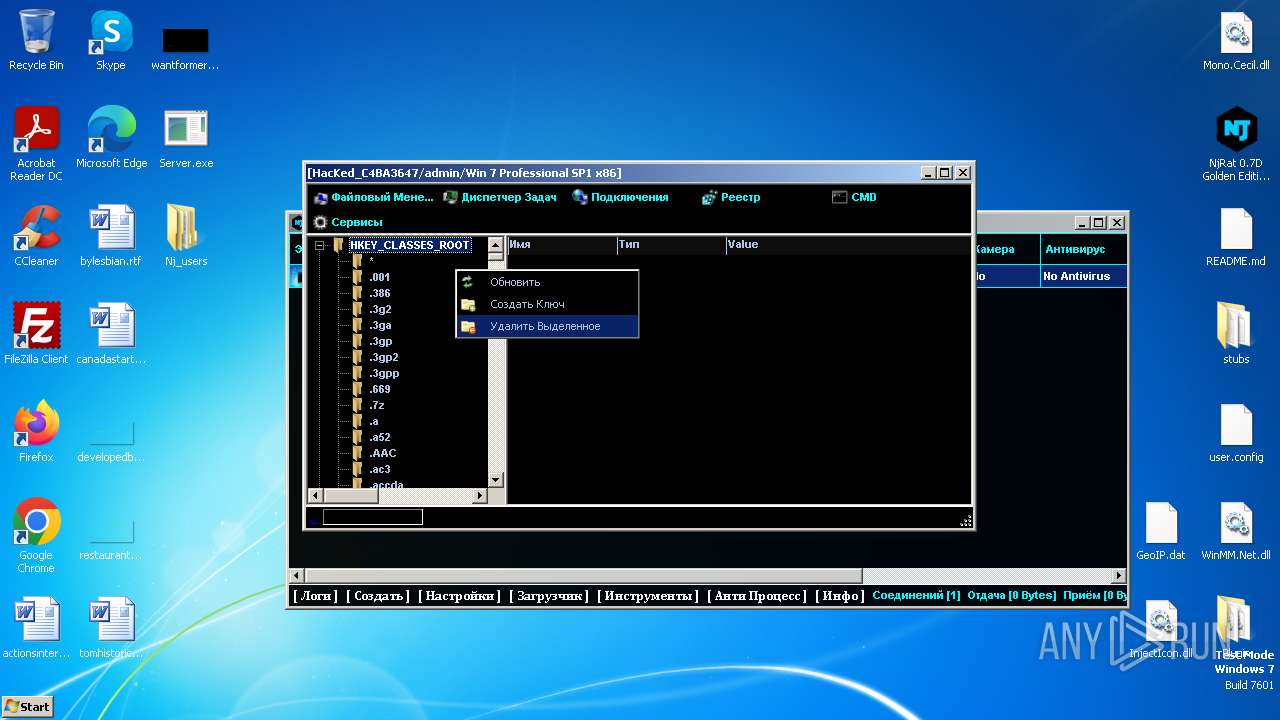Viewport: 1280px width, 720px height.
Task: Choose Удалить Выделенное from the context menu
Action: click(x=547, y=326)
